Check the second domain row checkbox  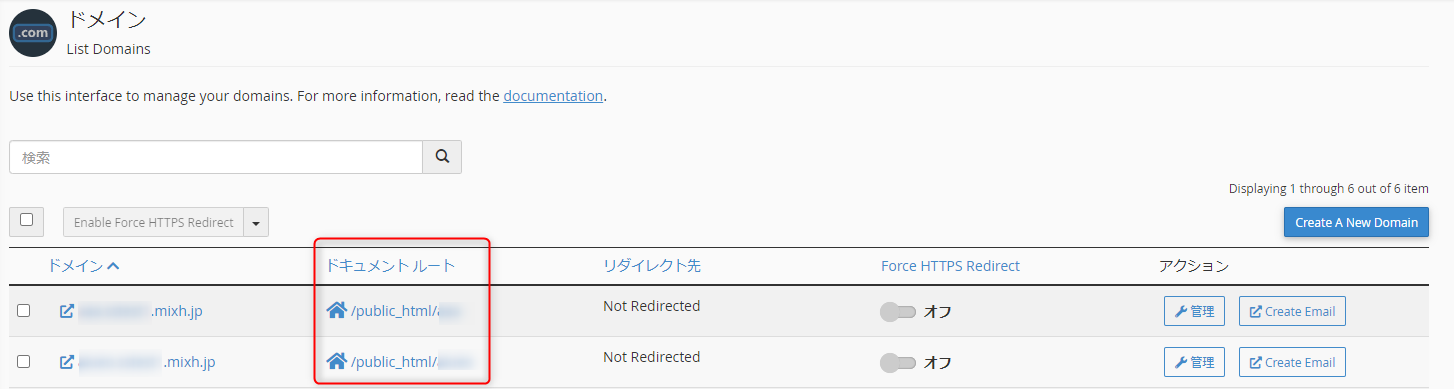click(x=23, y=362)
